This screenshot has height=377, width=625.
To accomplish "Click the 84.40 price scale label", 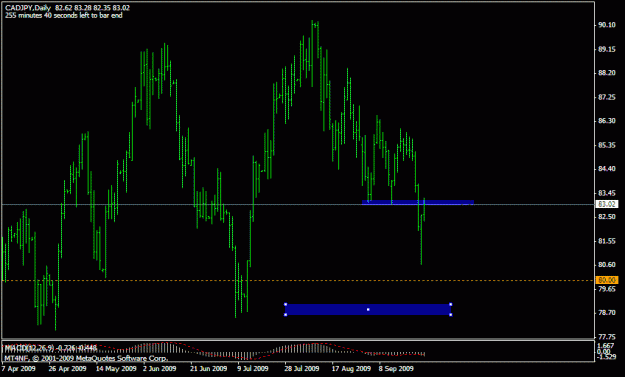I will 606,169.
